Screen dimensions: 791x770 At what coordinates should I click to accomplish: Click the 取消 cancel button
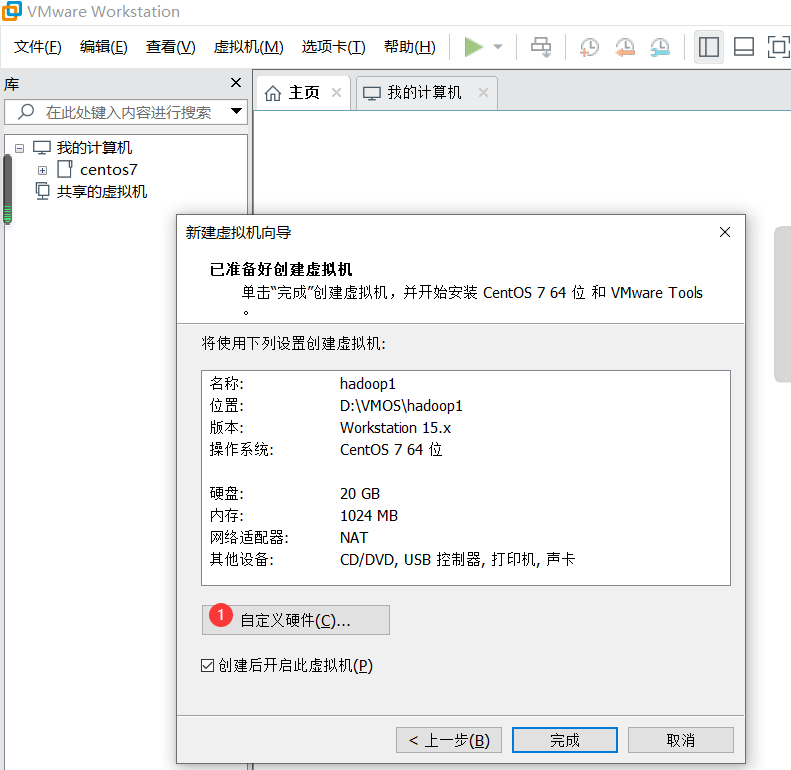681,740
